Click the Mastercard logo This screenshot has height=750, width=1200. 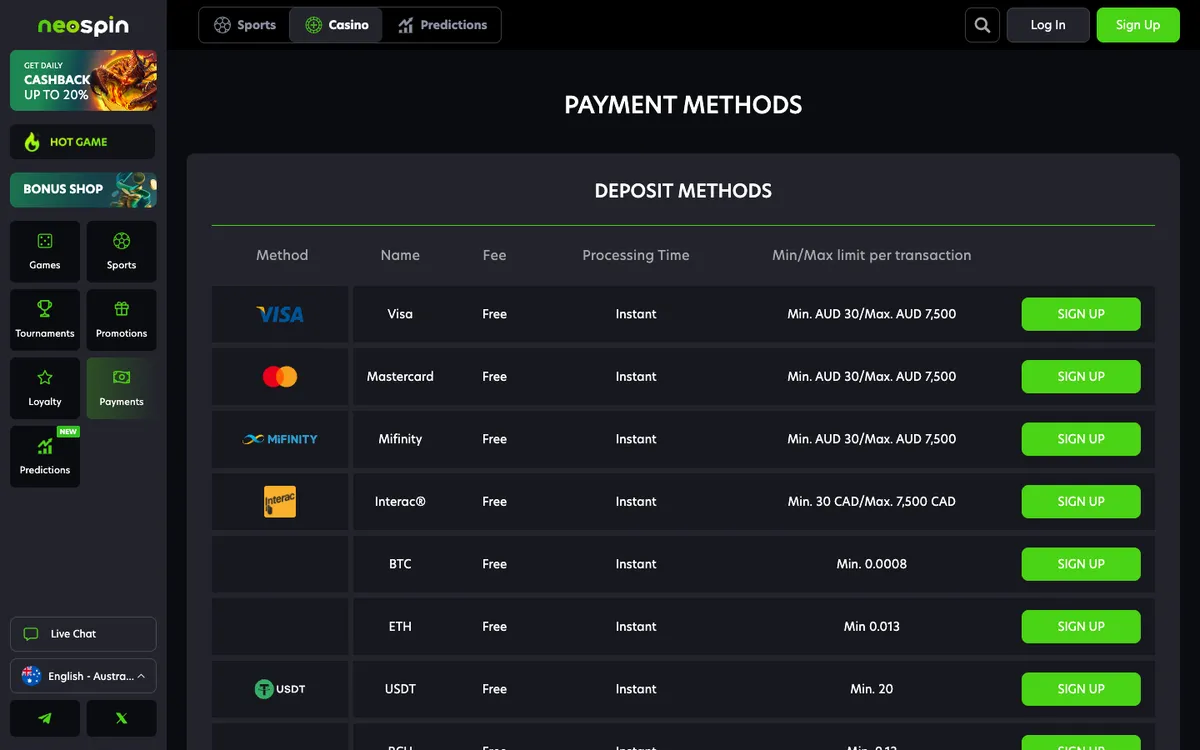click(x=280, y=377)
